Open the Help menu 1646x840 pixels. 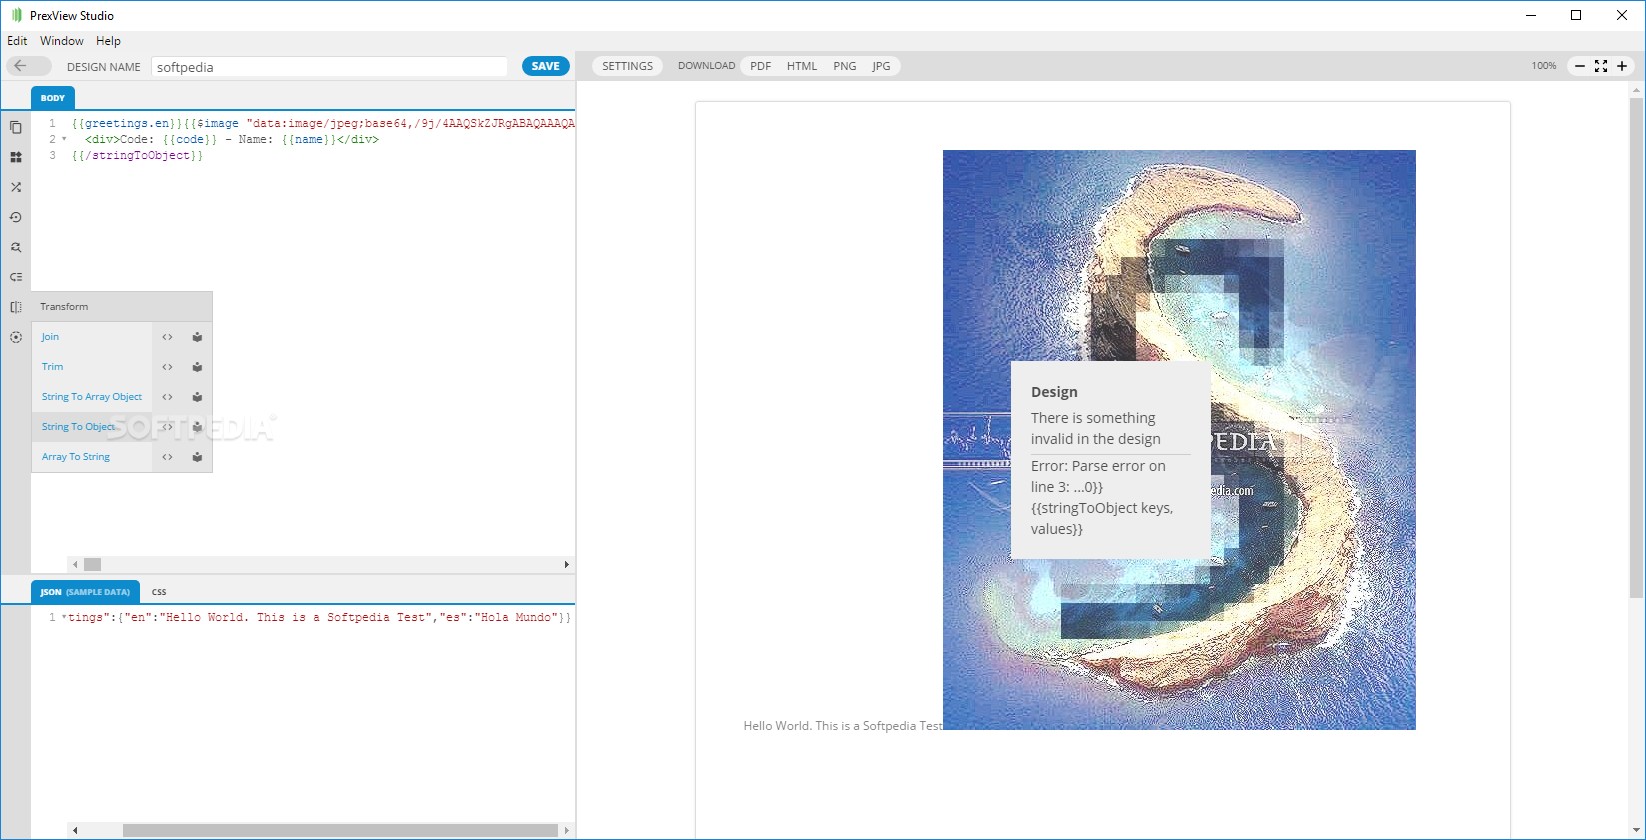[108, 41]
